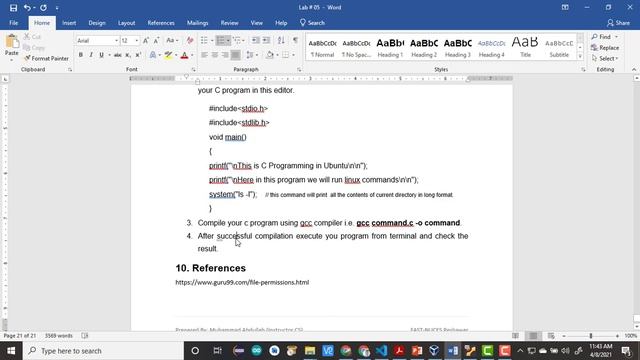Collapse the ribbon
This screenshot has height=360, width=640.
tap(634, 69)
